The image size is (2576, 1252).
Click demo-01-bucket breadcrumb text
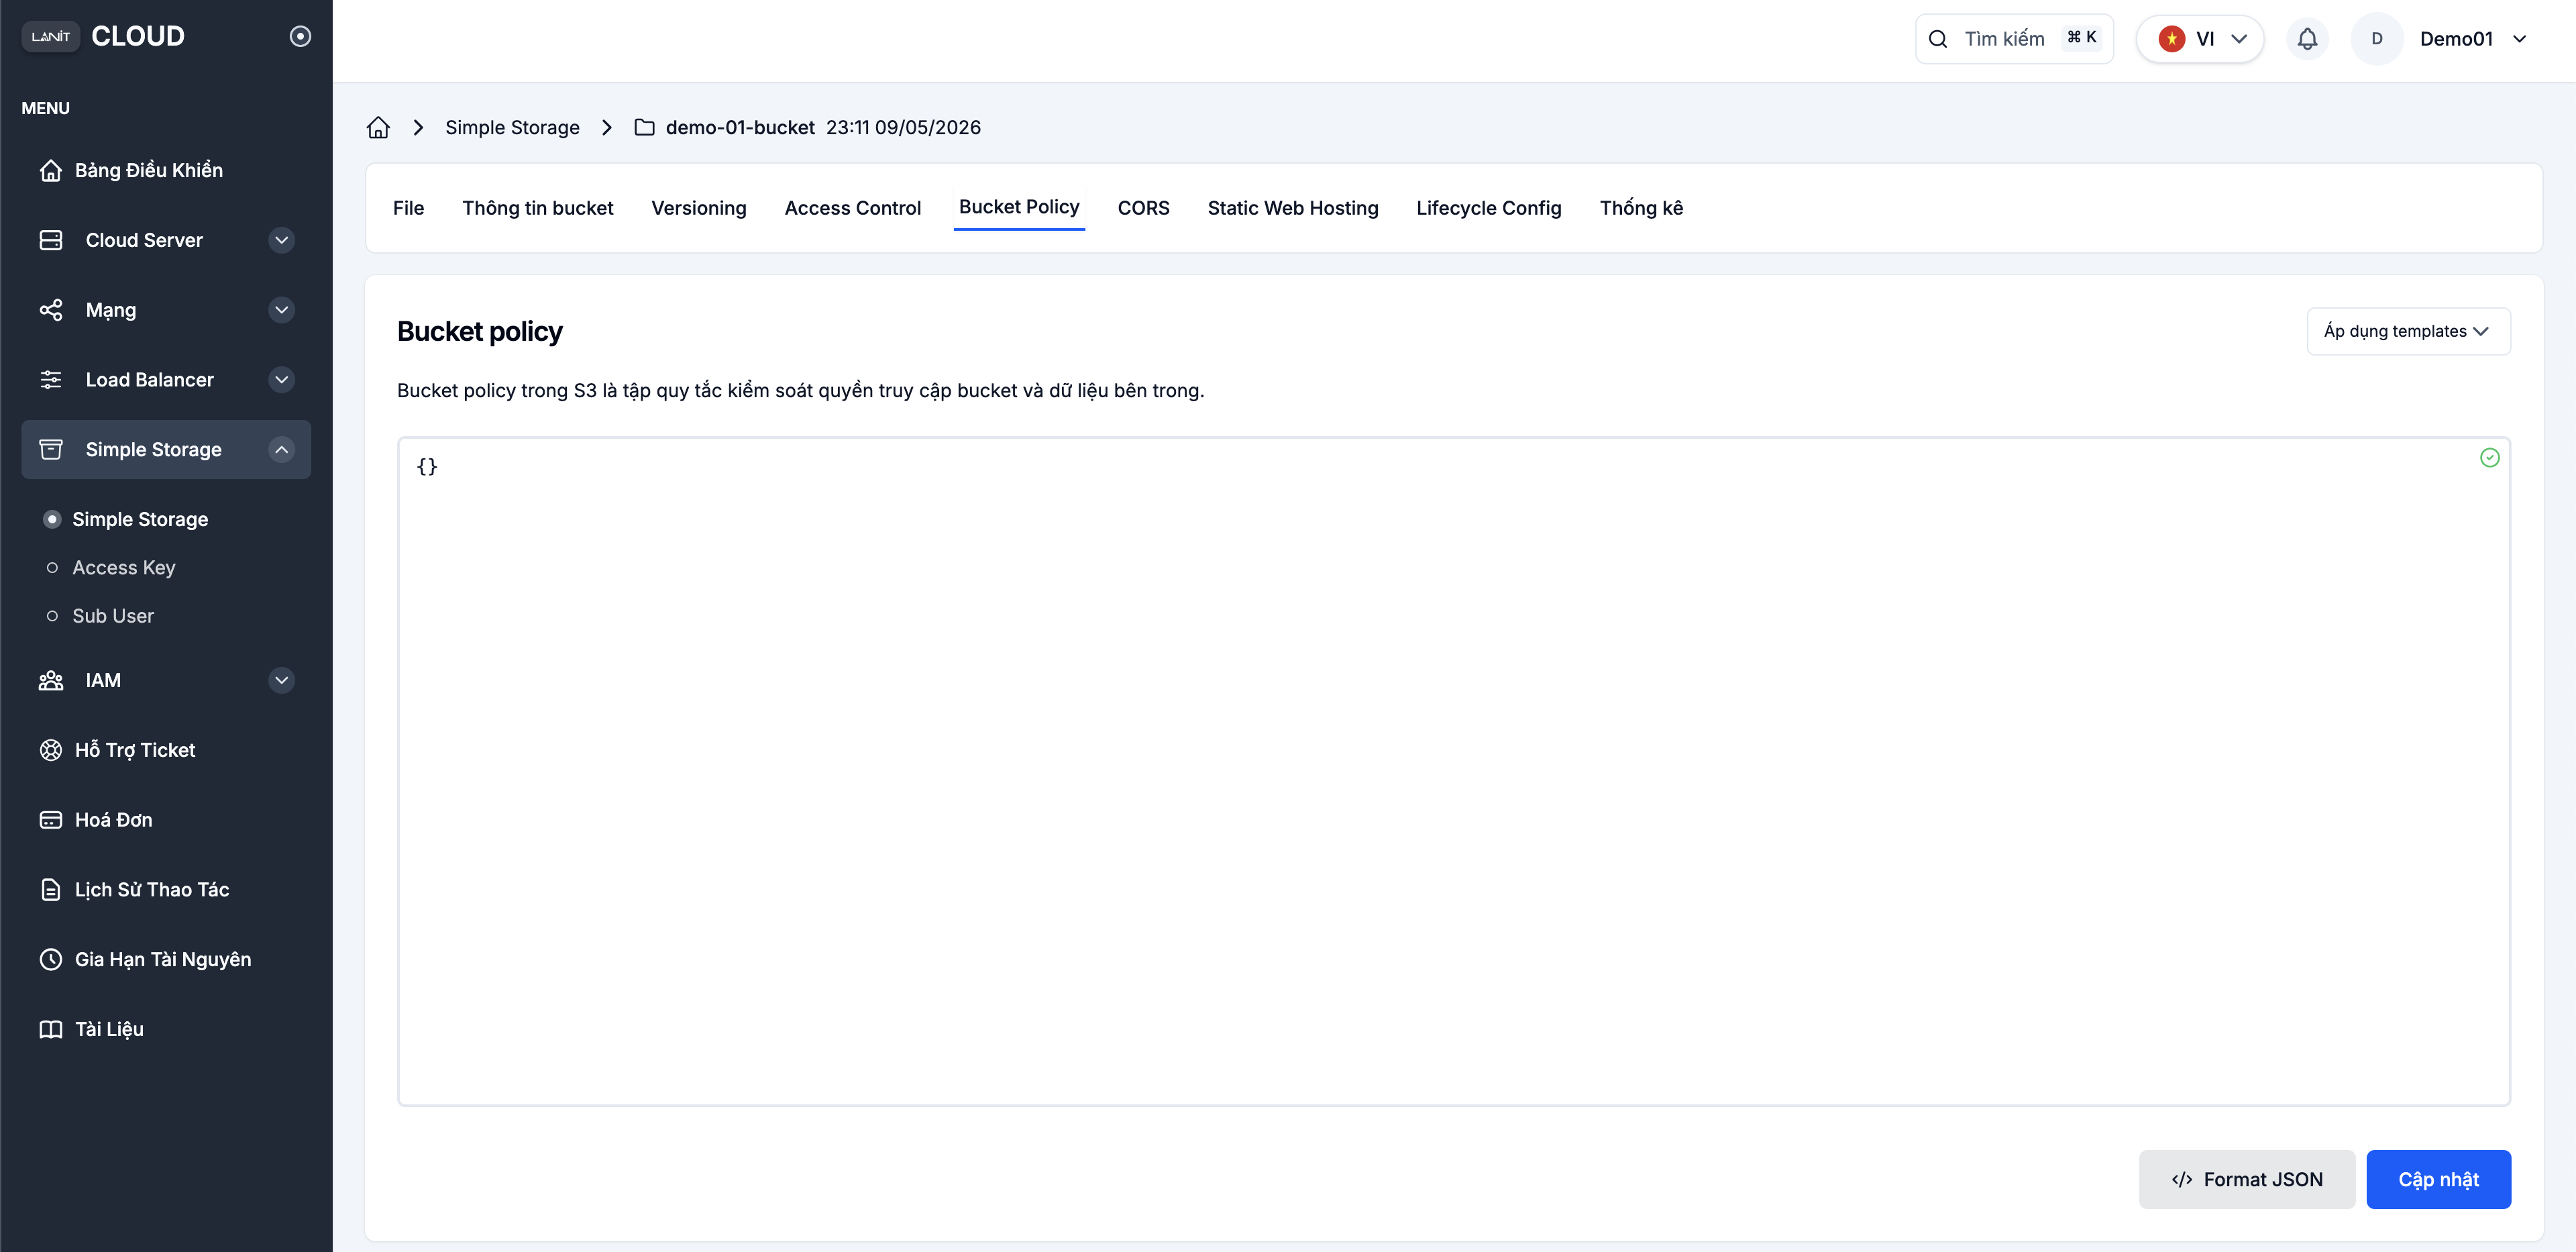click(x=740, y=127)
